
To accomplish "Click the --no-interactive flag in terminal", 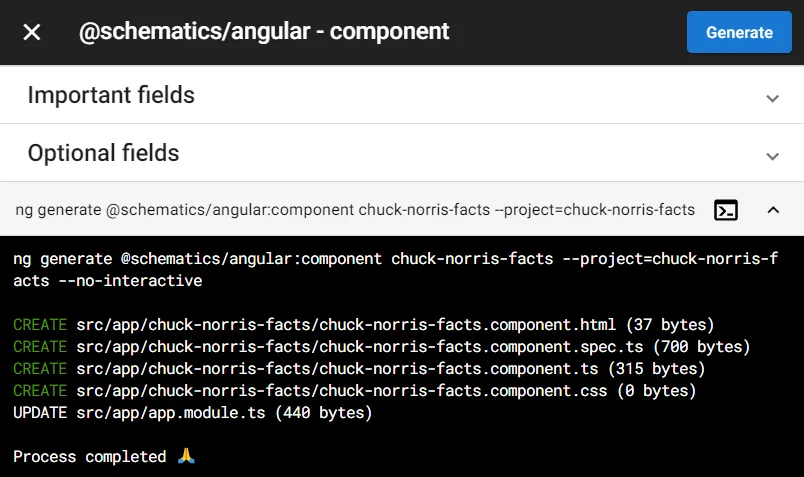I will 130,281.
